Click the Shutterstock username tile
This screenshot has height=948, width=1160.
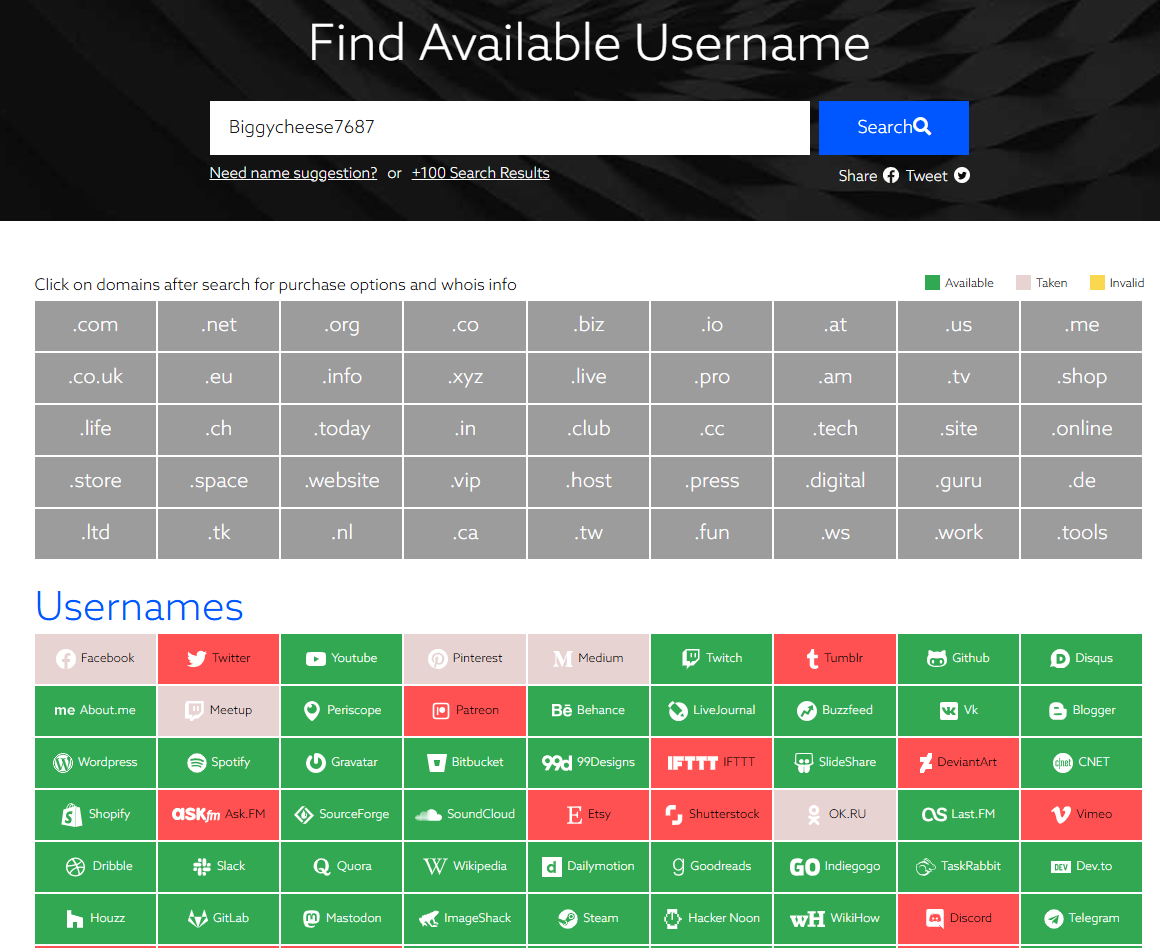click(x=712, y=815)
